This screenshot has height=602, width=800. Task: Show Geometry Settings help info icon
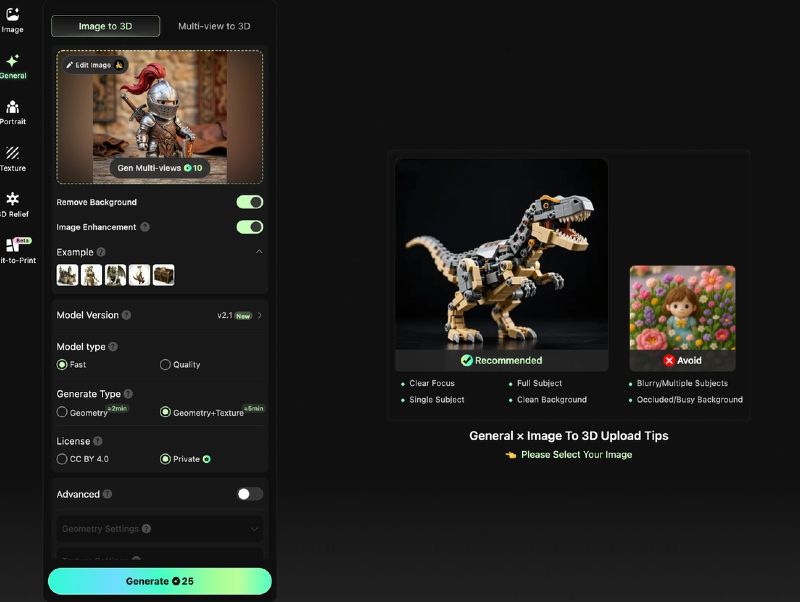(146, 529)
